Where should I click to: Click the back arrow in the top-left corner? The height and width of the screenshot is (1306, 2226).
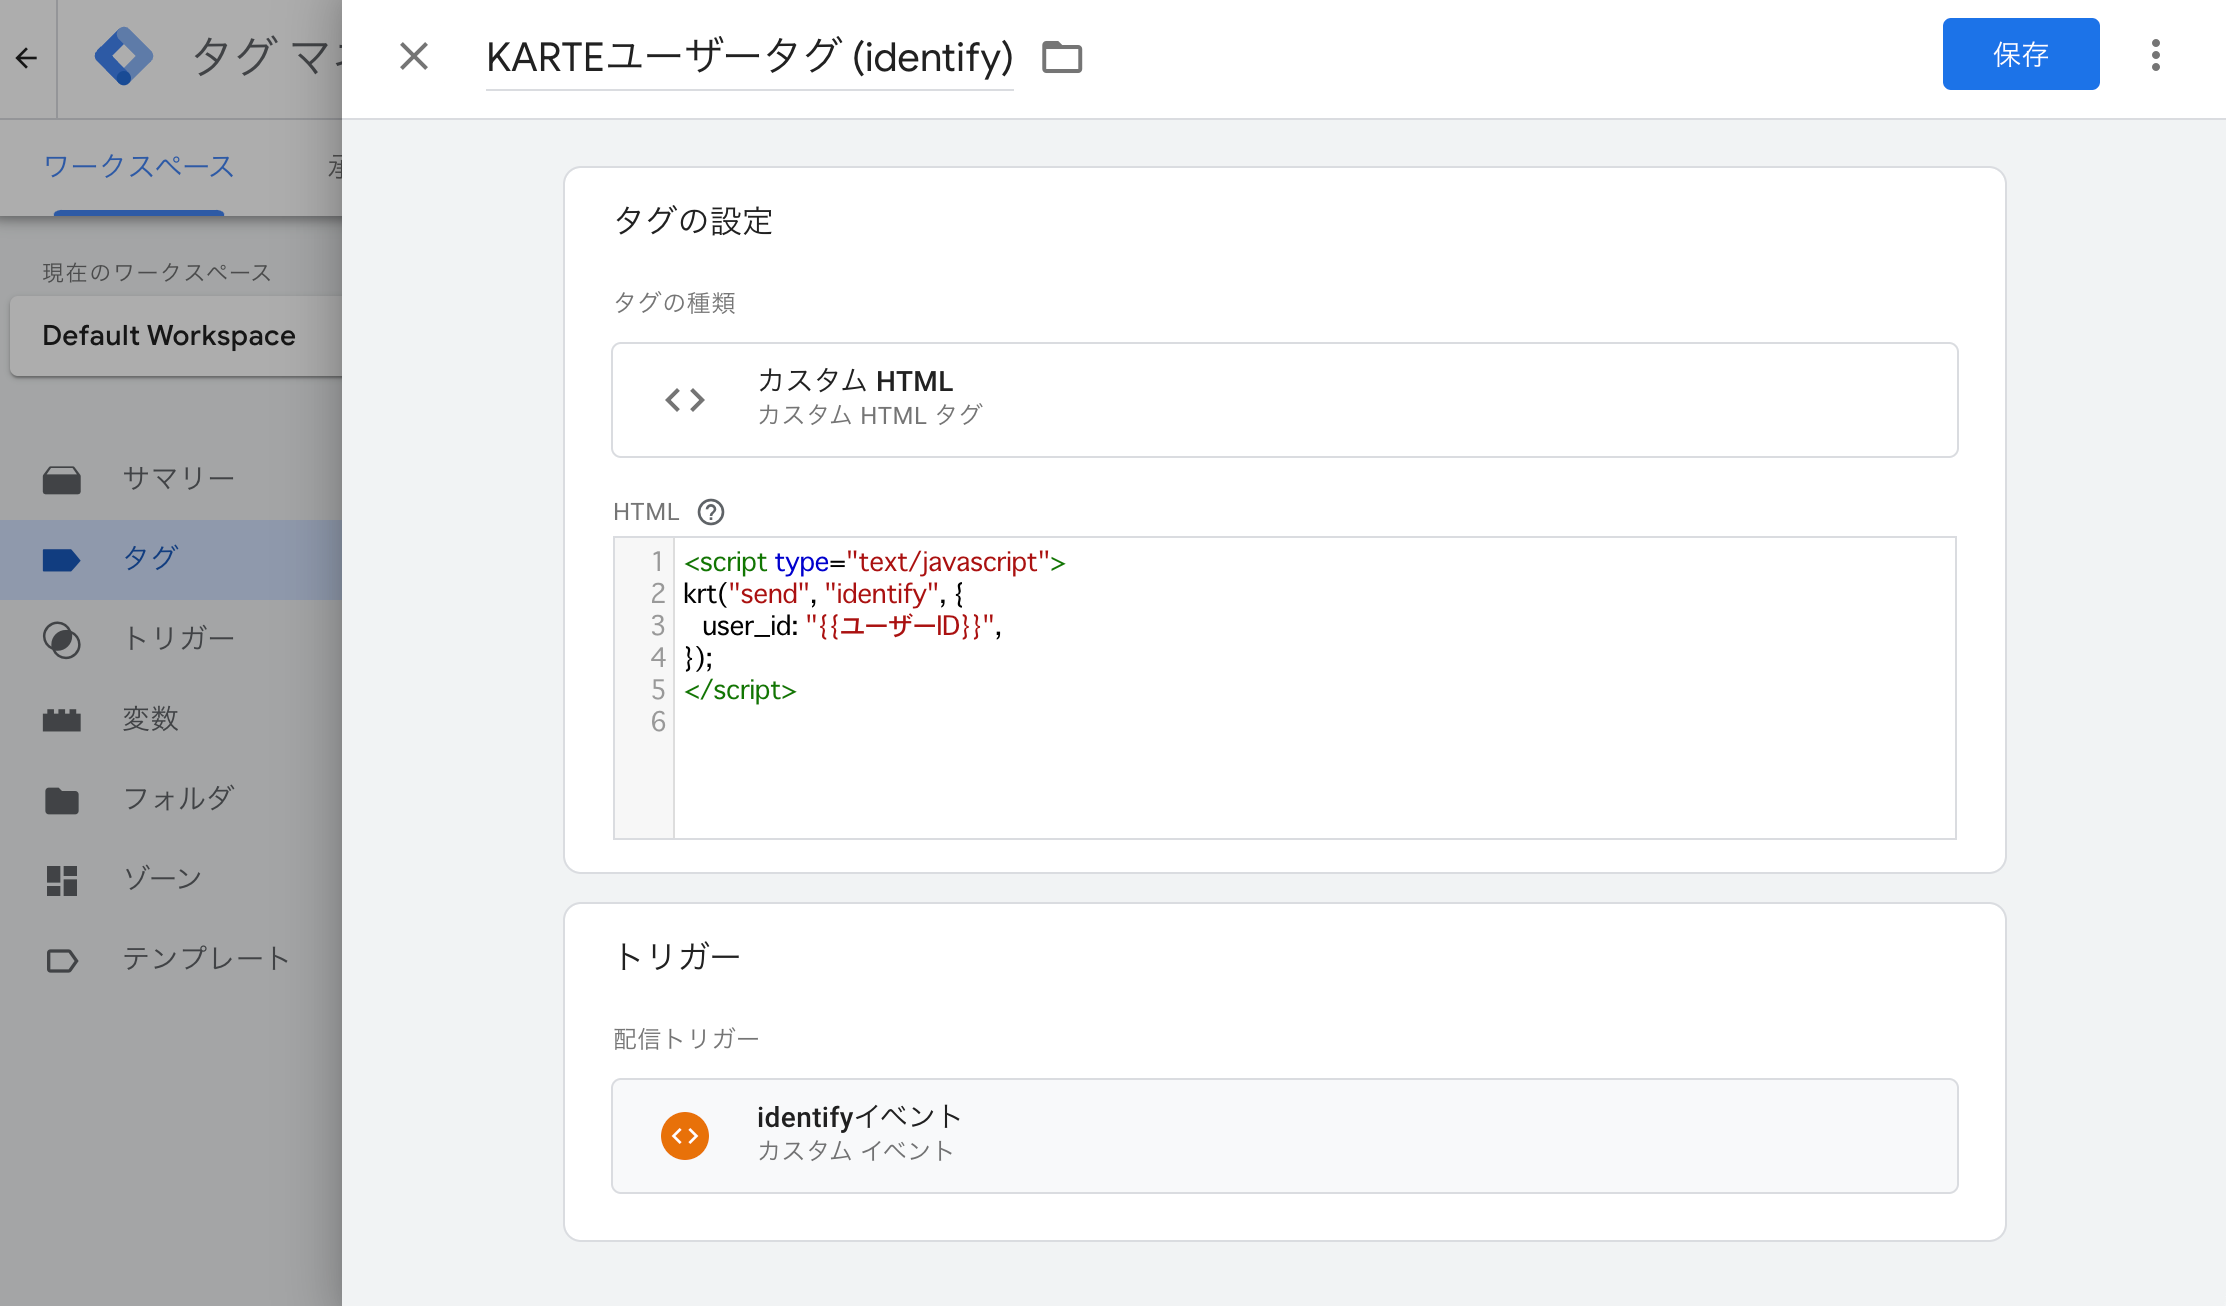click(27, 58)
